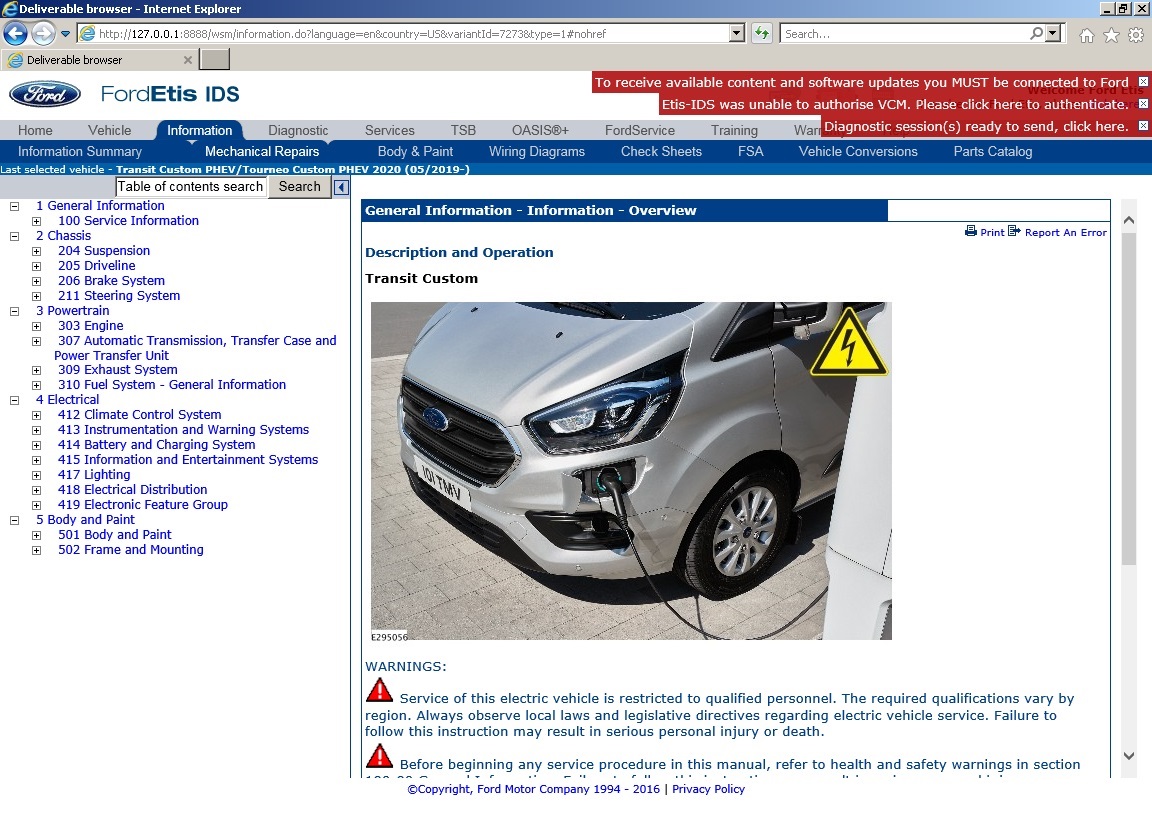Switch to the Diagnostic tab
The image size is (1152, 814).
[297, 130]
